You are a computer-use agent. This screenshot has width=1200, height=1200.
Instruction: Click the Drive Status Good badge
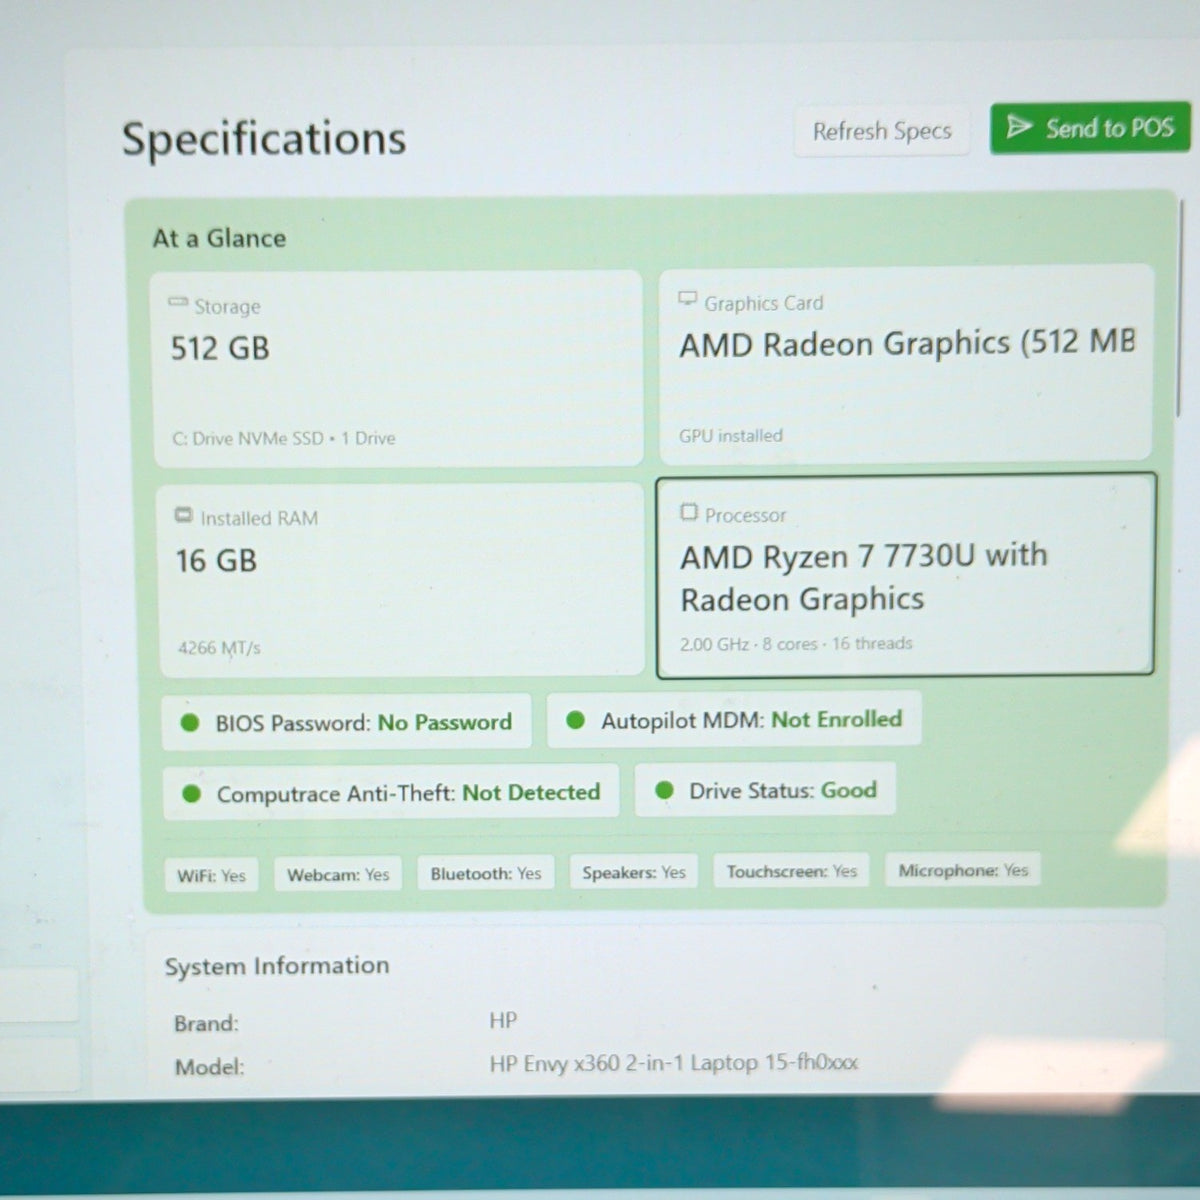coord(765,790)
